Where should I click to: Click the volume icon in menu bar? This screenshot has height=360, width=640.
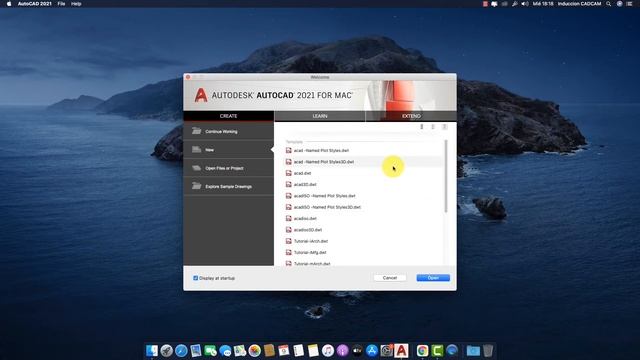click(525, 4)
